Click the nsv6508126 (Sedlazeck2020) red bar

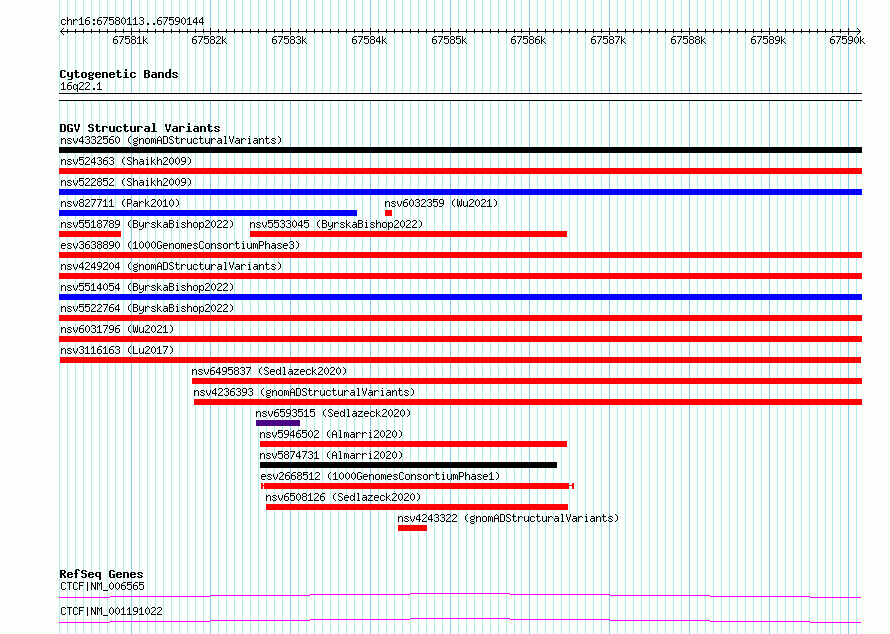pos(417,507)
